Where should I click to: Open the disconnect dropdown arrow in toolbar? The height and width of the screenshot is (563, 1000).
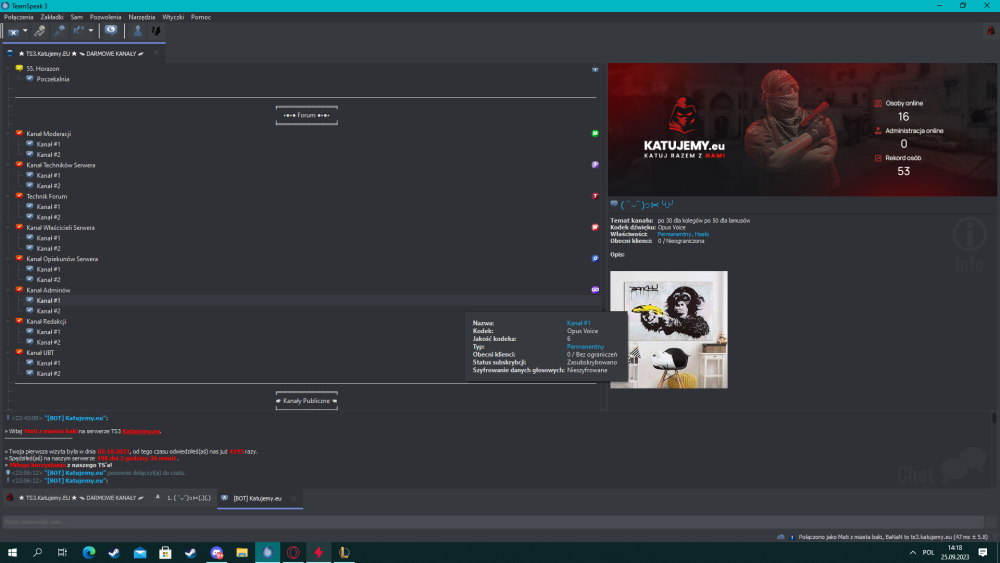26,31
